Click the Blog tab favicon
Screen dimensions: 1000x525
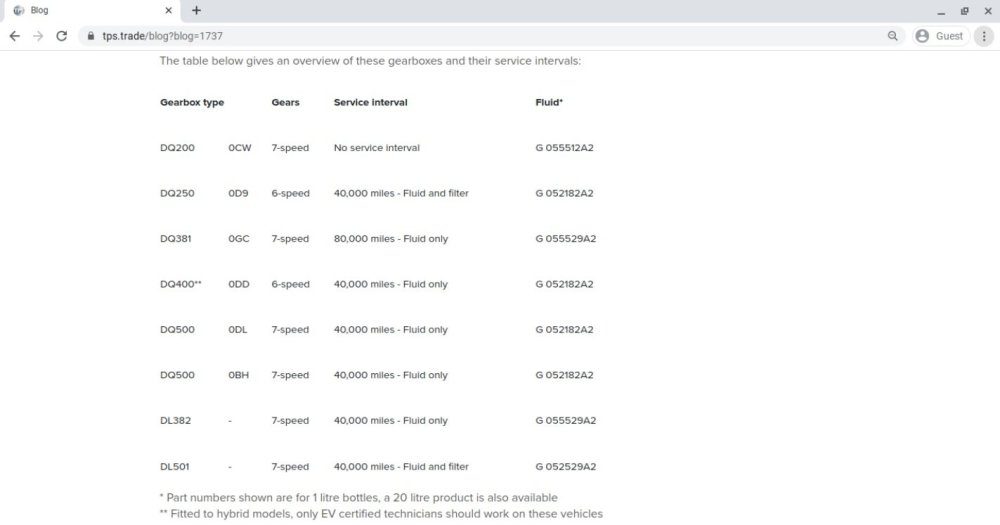[x=18, y=11]
